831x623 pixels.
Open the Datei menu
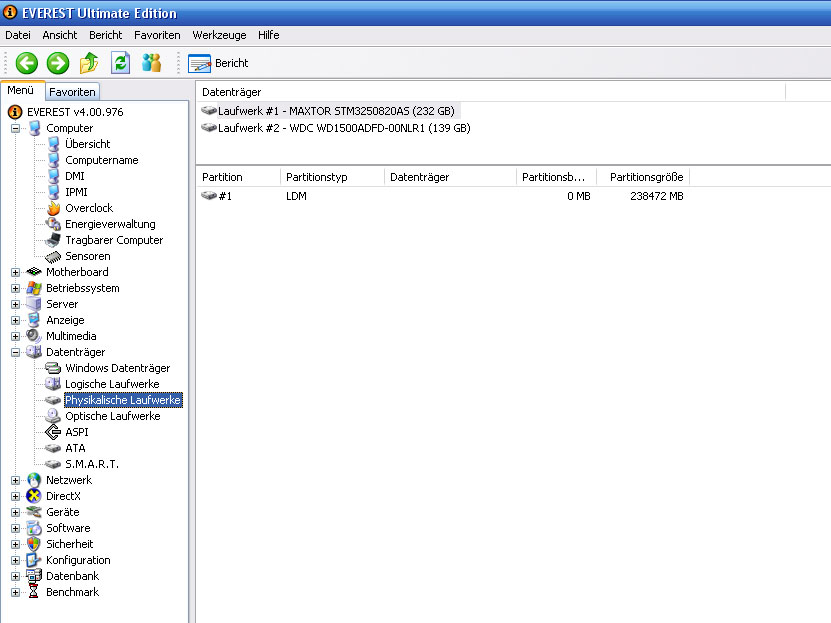point(17,35)
